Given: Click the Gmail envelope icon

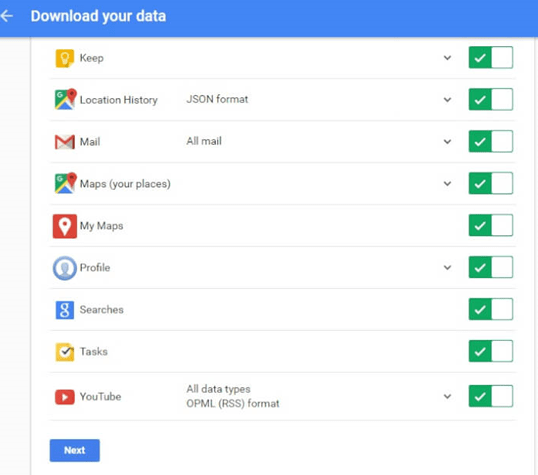Looking at the screenshot, I should (x=65, y=142).
